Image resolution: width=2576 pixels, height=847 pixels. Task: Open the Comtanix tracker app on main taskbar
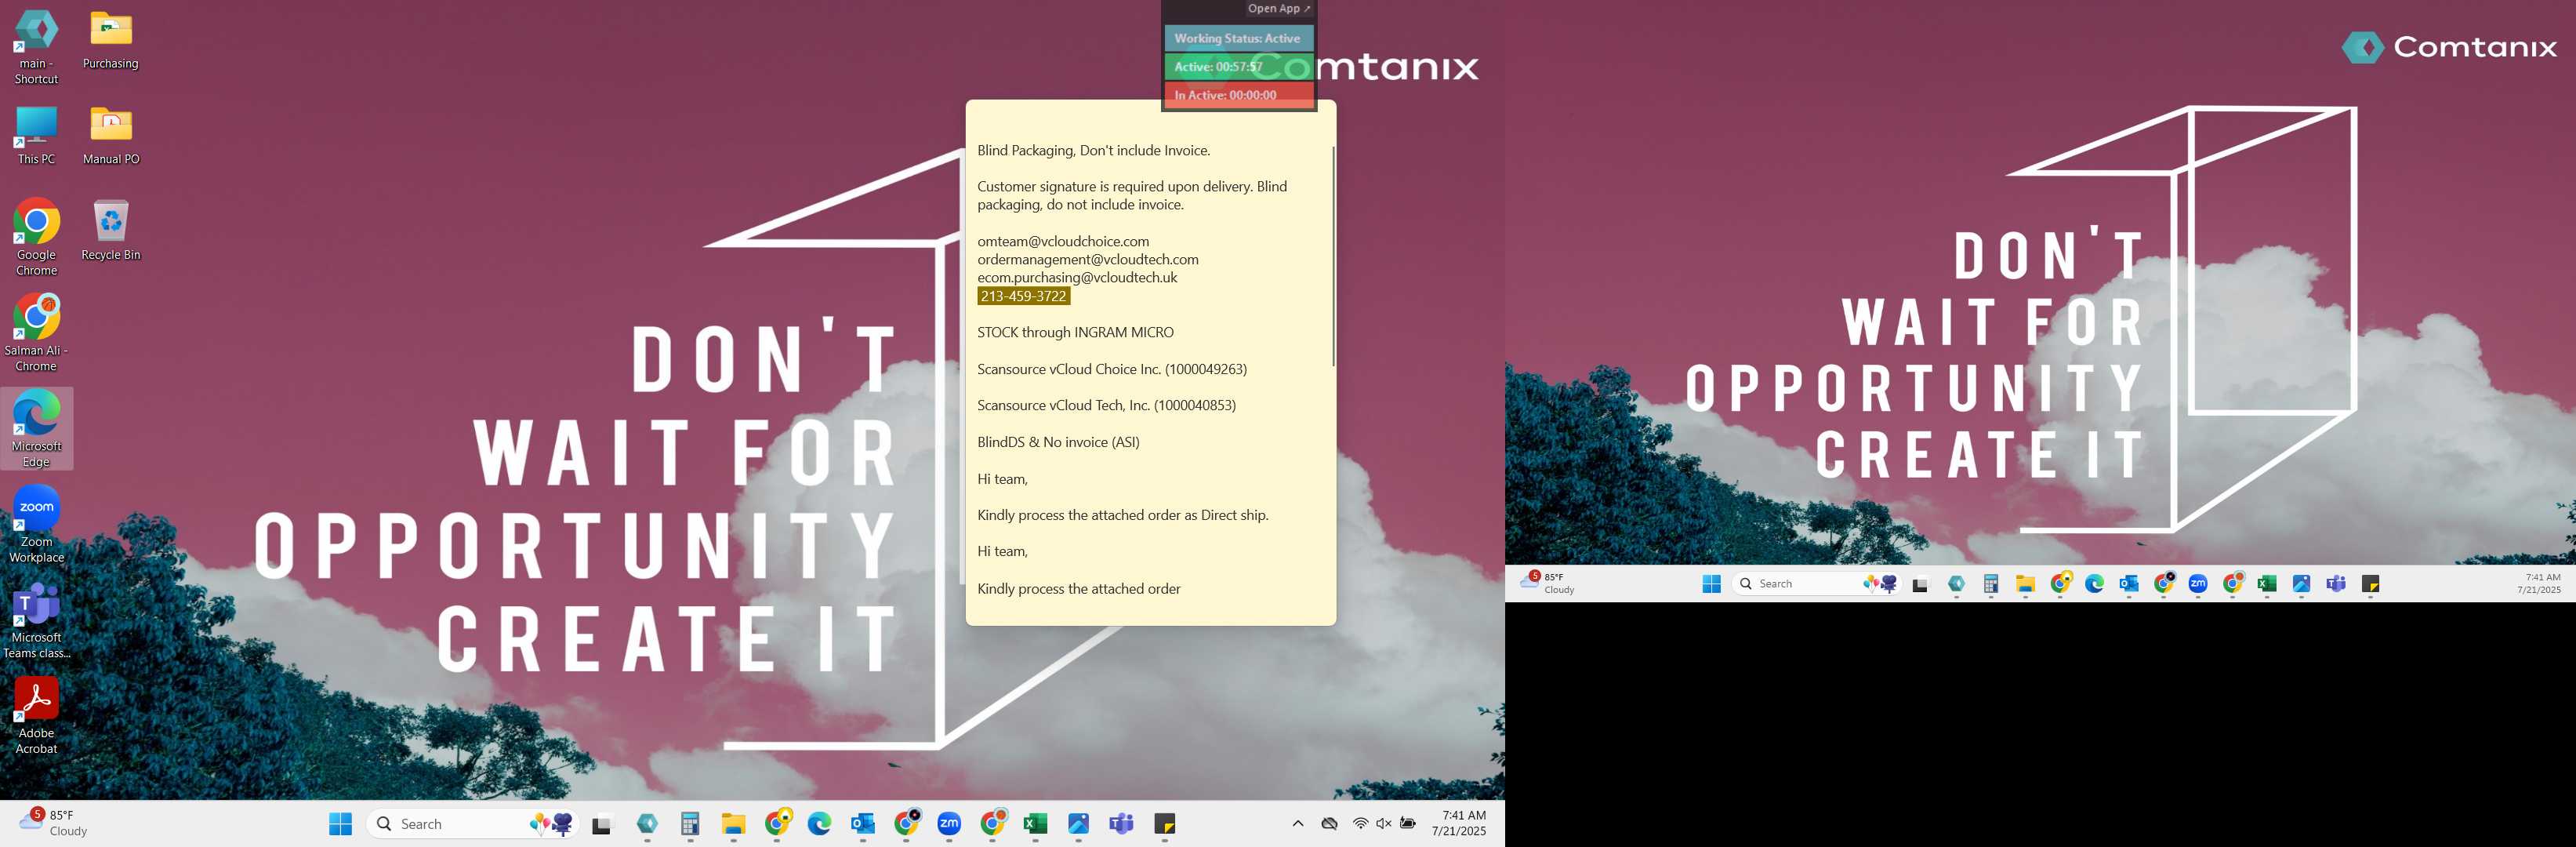pos(647,824)
